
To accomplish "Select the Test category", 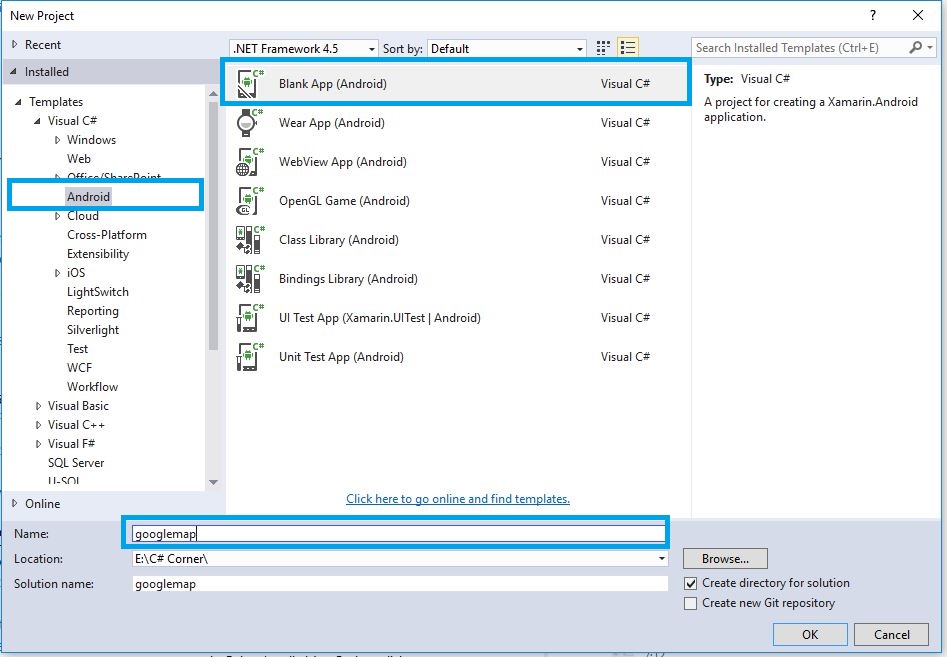I will point(77,349).
